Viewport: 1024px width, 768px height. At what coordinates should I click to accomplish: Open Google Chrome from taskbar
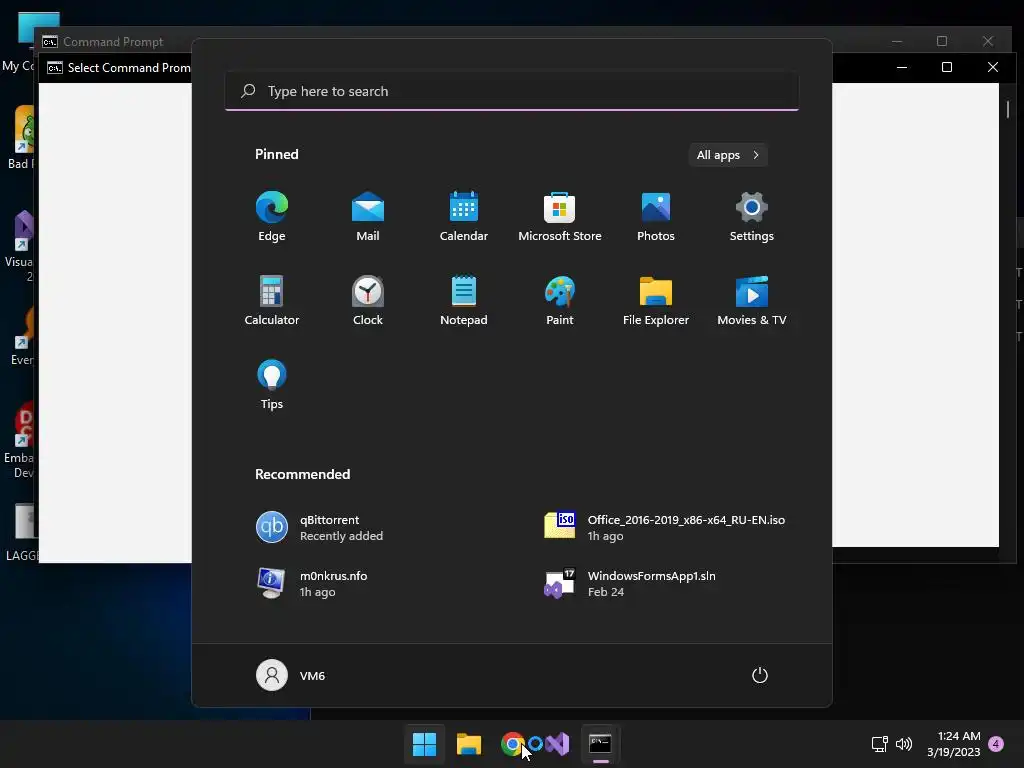512,744
